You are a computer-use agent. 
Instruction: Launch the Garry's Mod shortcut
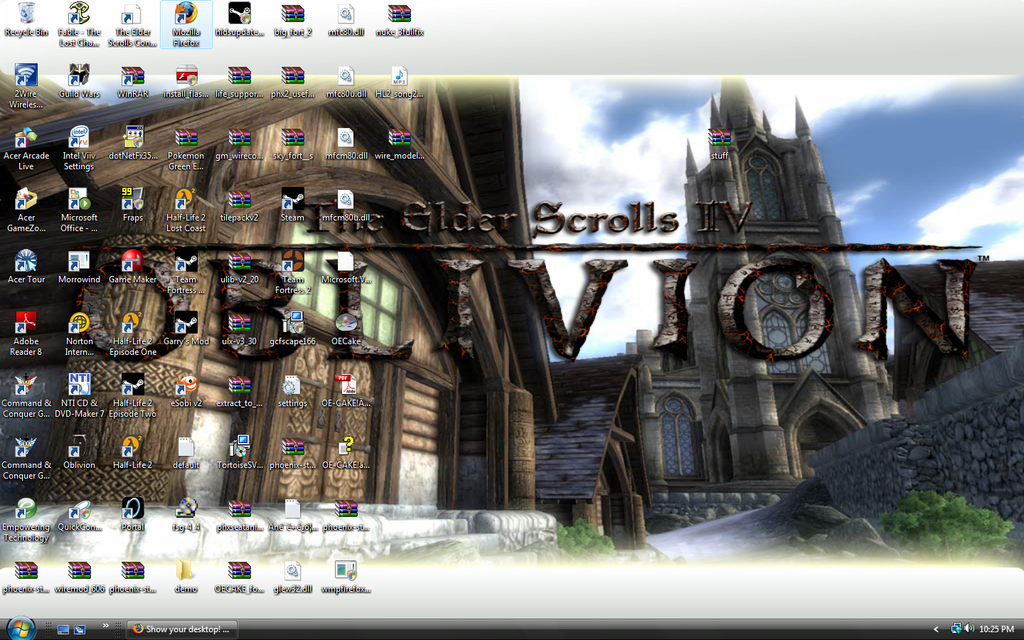pos(186,329)
